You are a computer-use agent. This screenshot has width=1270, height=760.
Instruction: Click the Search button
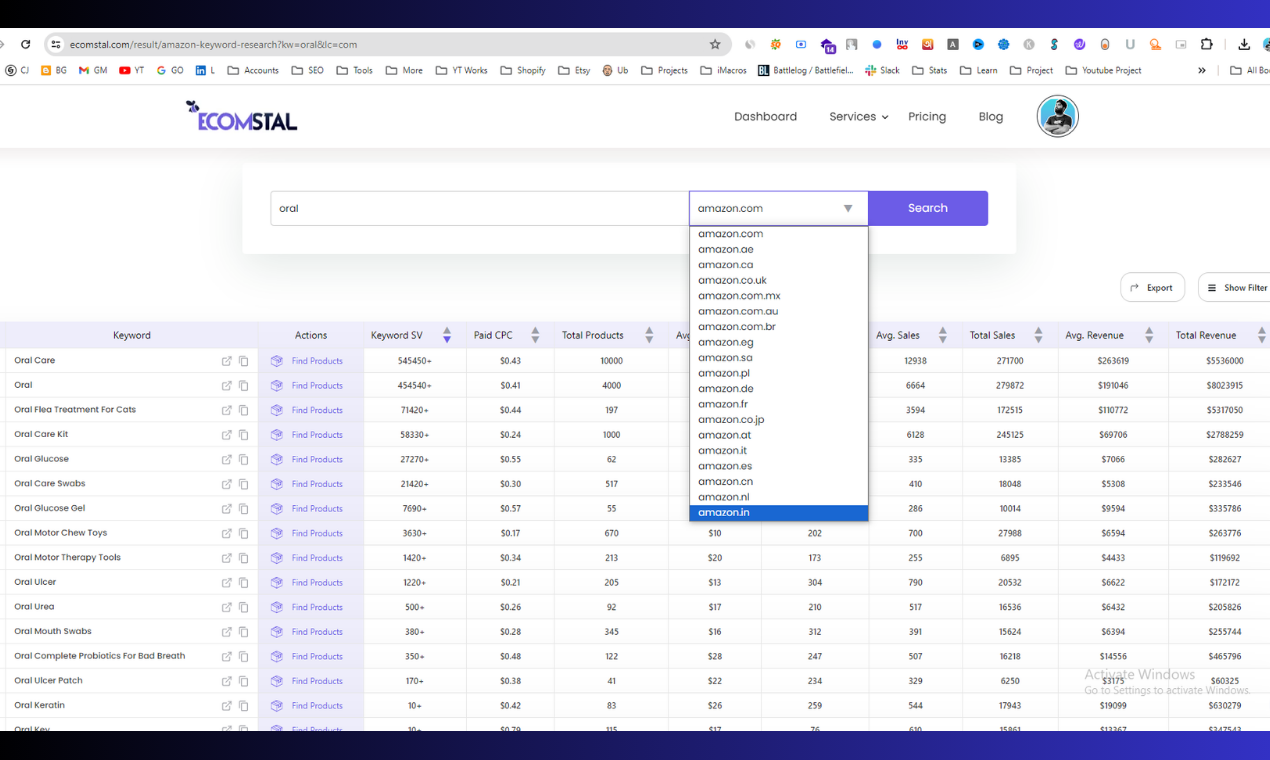click(928, 208)
